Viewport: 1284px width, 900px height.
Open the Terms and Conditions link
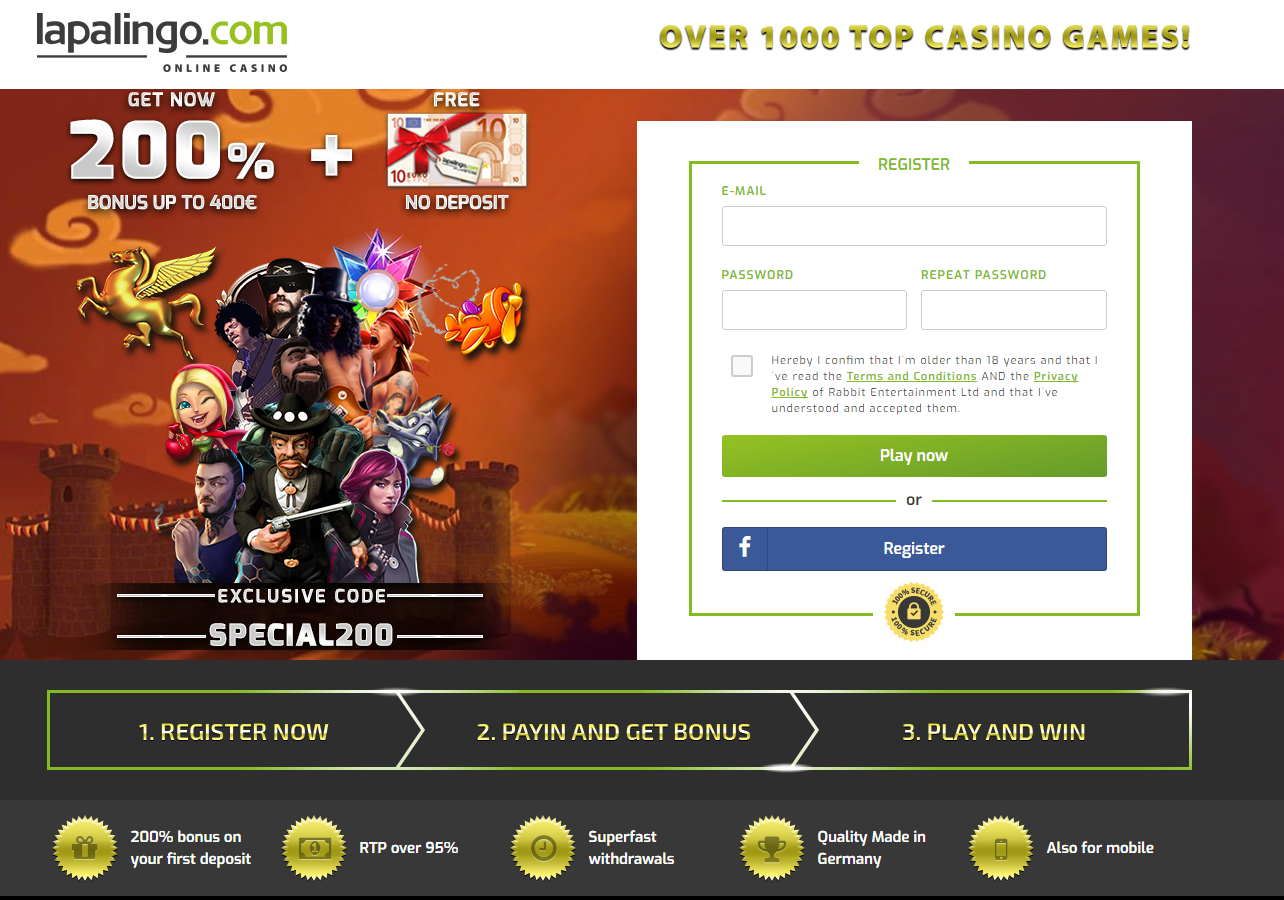[x=911, y=376]
